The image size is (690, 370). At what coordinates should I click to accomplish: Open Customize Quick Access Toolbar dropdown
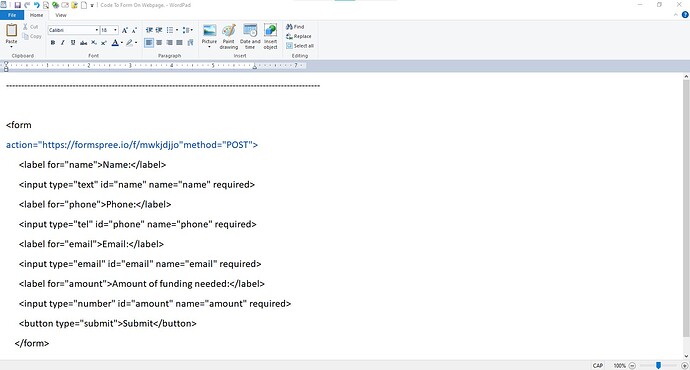coord(92,6)
